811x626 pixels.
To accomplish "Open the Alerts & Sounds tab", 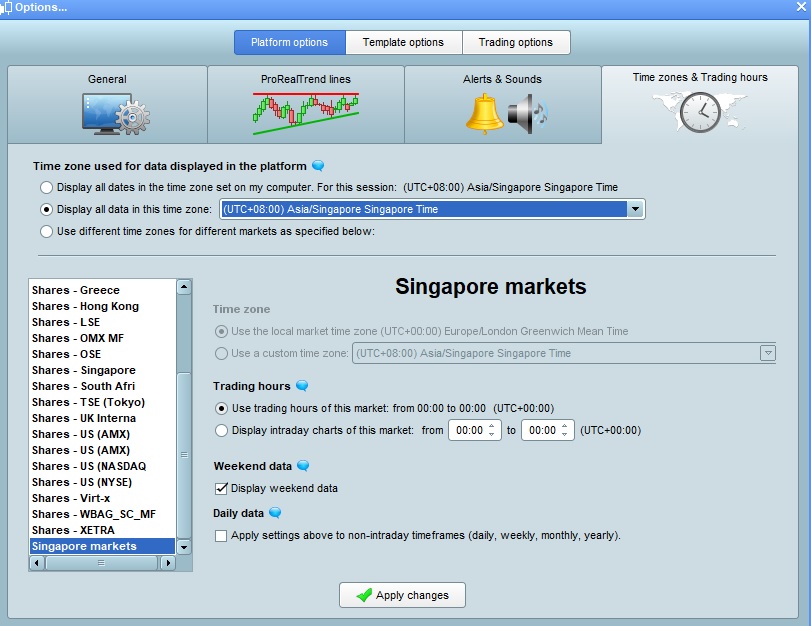I will (502, 105).
